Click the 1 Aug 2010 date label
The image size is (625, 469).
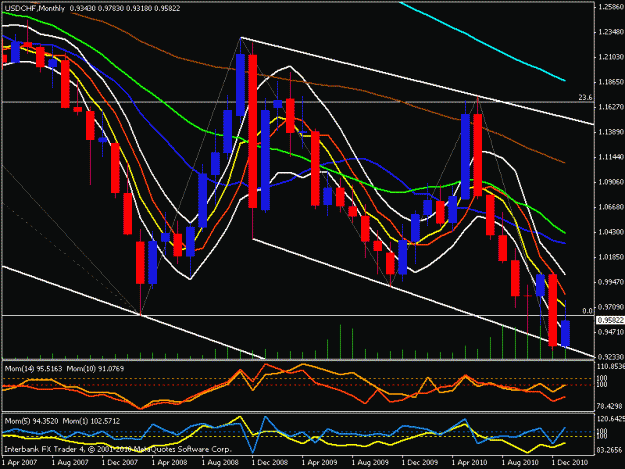click(x=520, y=463)
